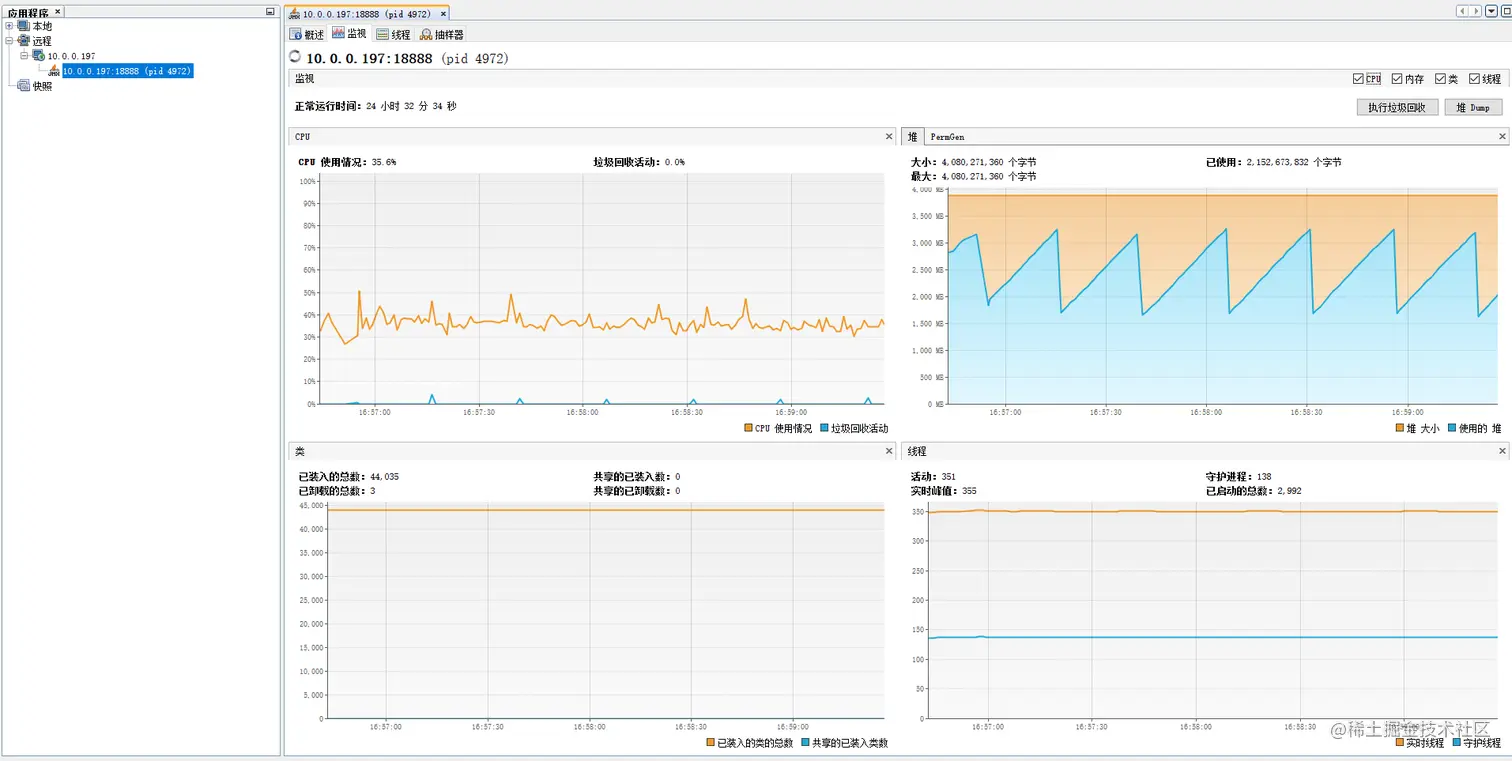Close the 类 chart panel
Image resolution: width=1512 pixels, height=761 pixels.
(889, 451)
